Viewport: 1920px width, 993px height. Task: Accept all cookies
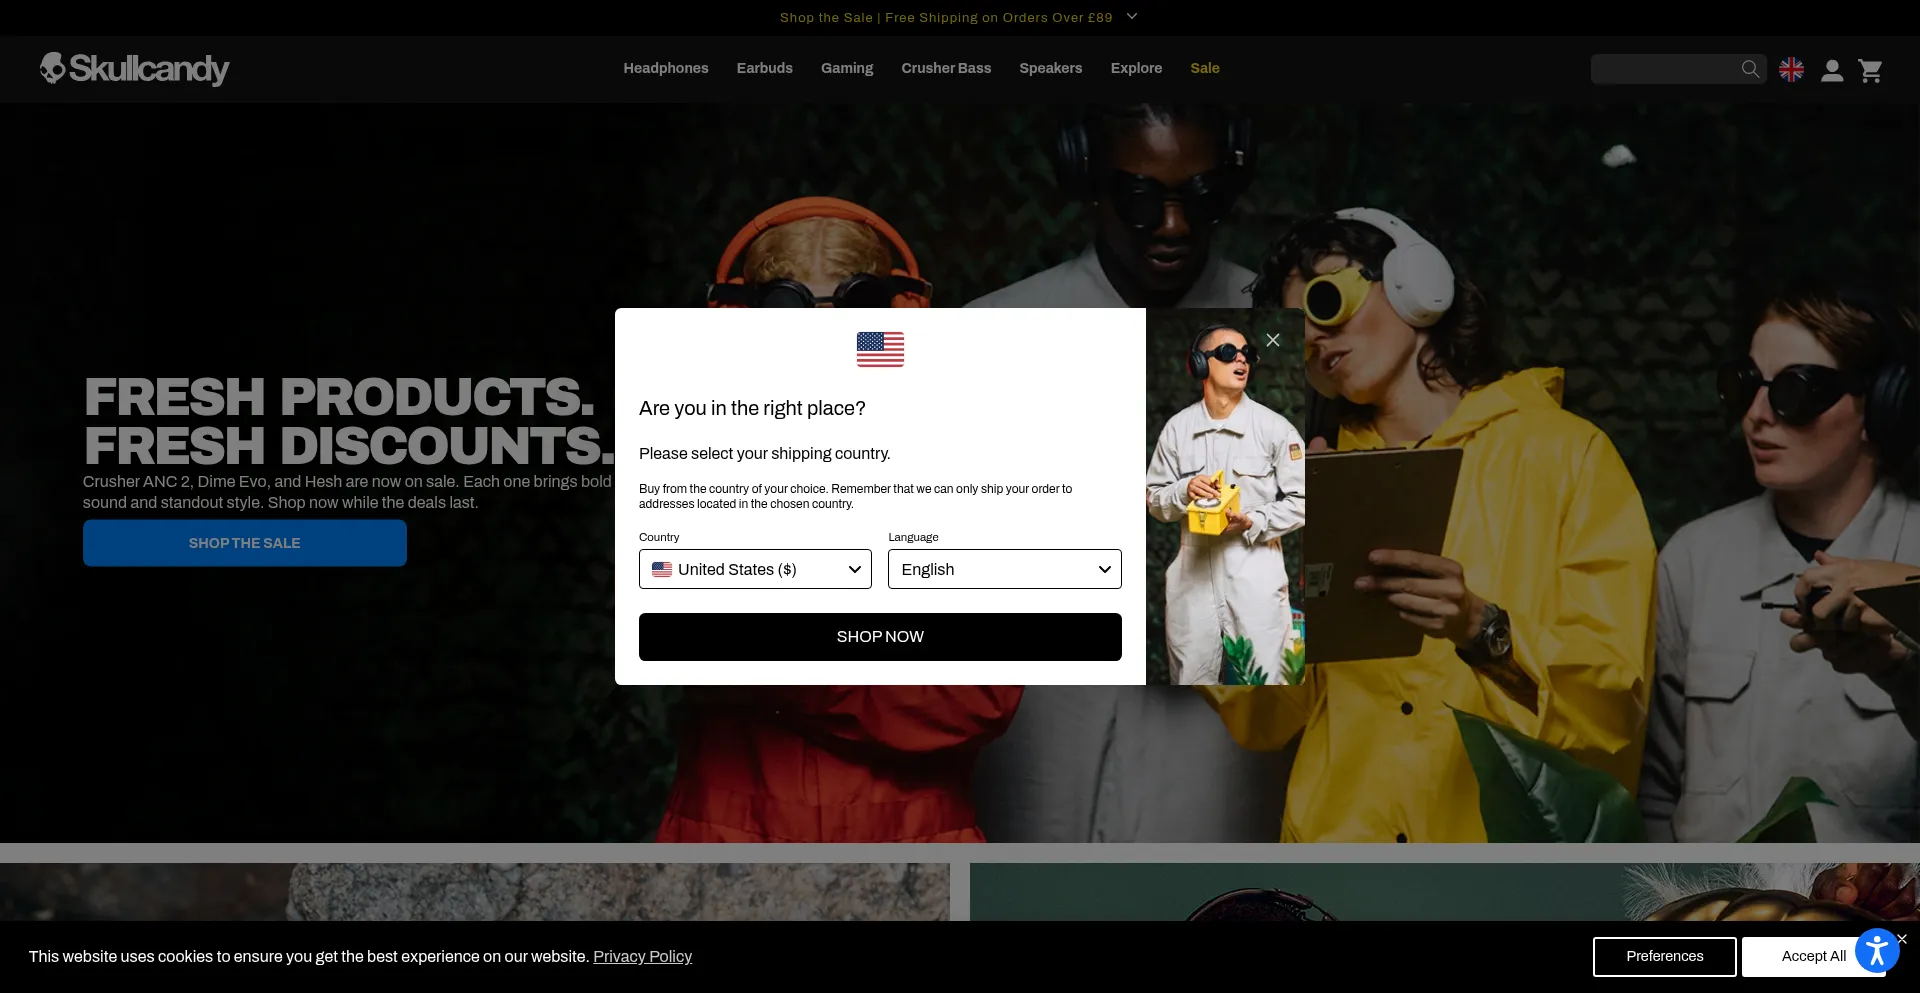pos(1813,957)
